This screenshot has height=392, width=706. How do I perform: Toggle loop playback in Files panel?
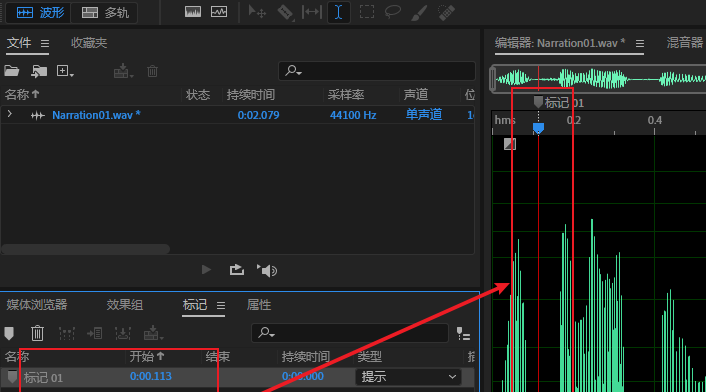[236, 270]
